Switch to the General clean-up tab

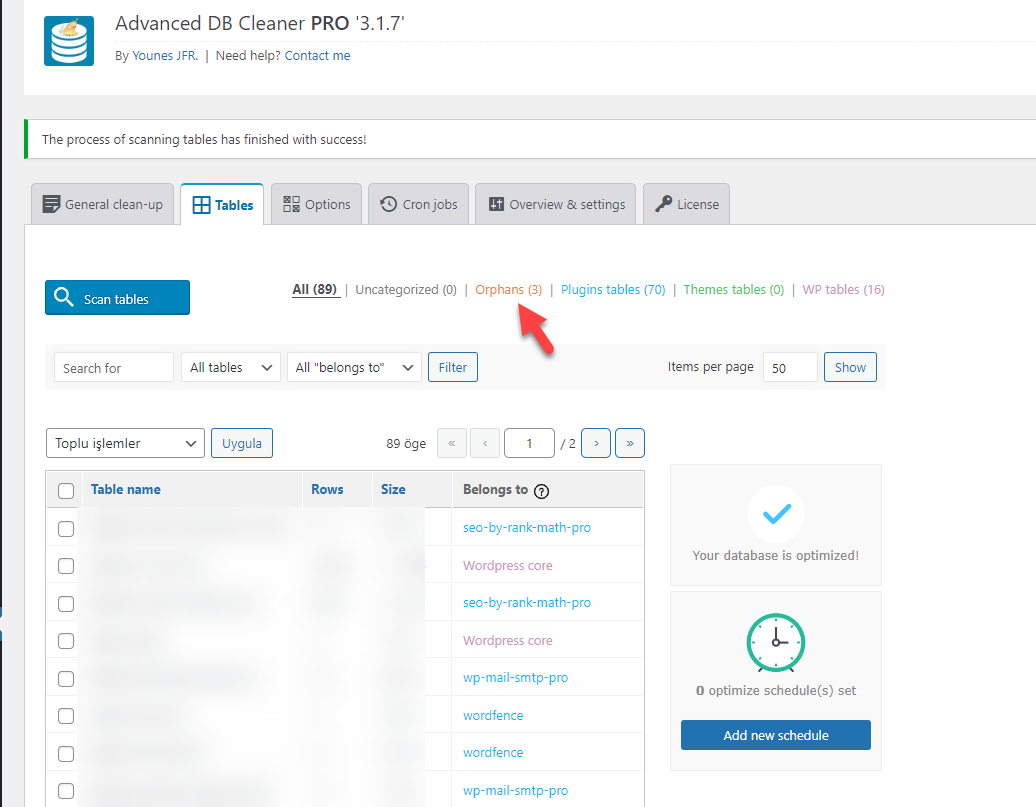102,204
